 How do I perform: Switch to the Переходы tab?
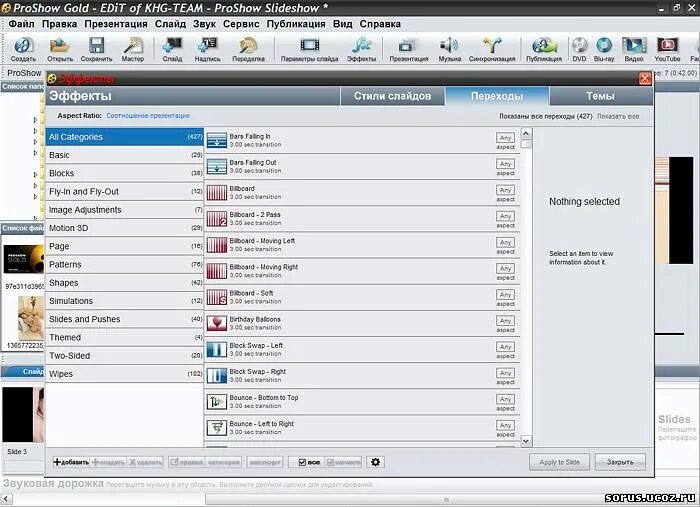point(497,96)
